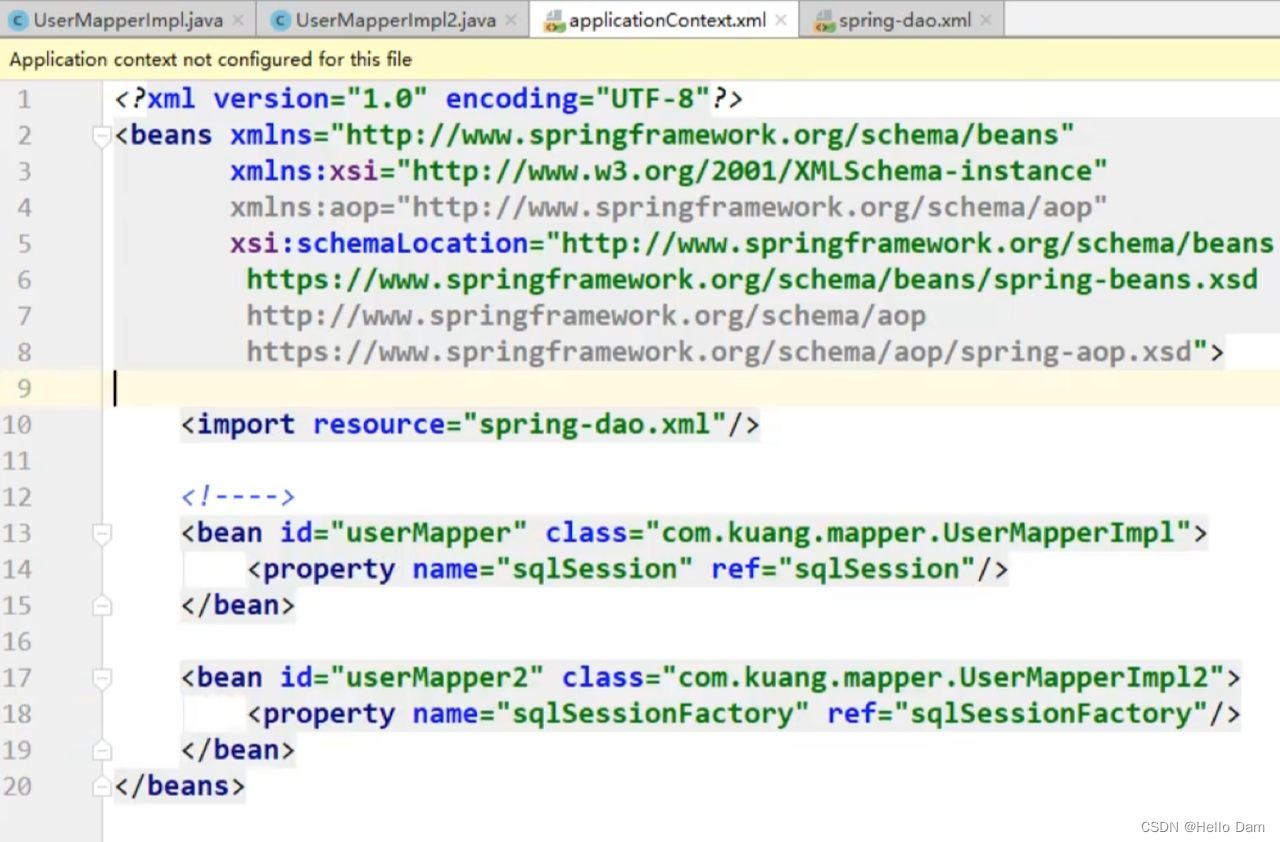Viewport: 1280px width, 842px height.
Task: Place cursor on the empty line 9
Action: coord(690,388)
